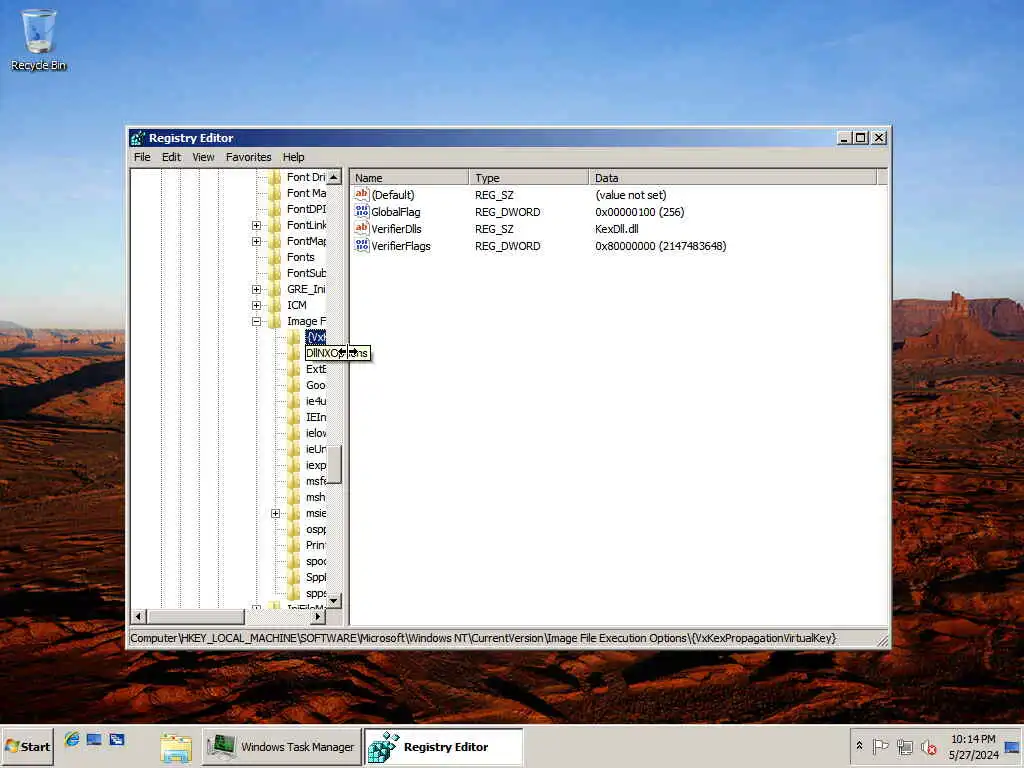1024x768 pixels.
Task: Click the Action Center flag tray icon
Action: click(880, 746)
